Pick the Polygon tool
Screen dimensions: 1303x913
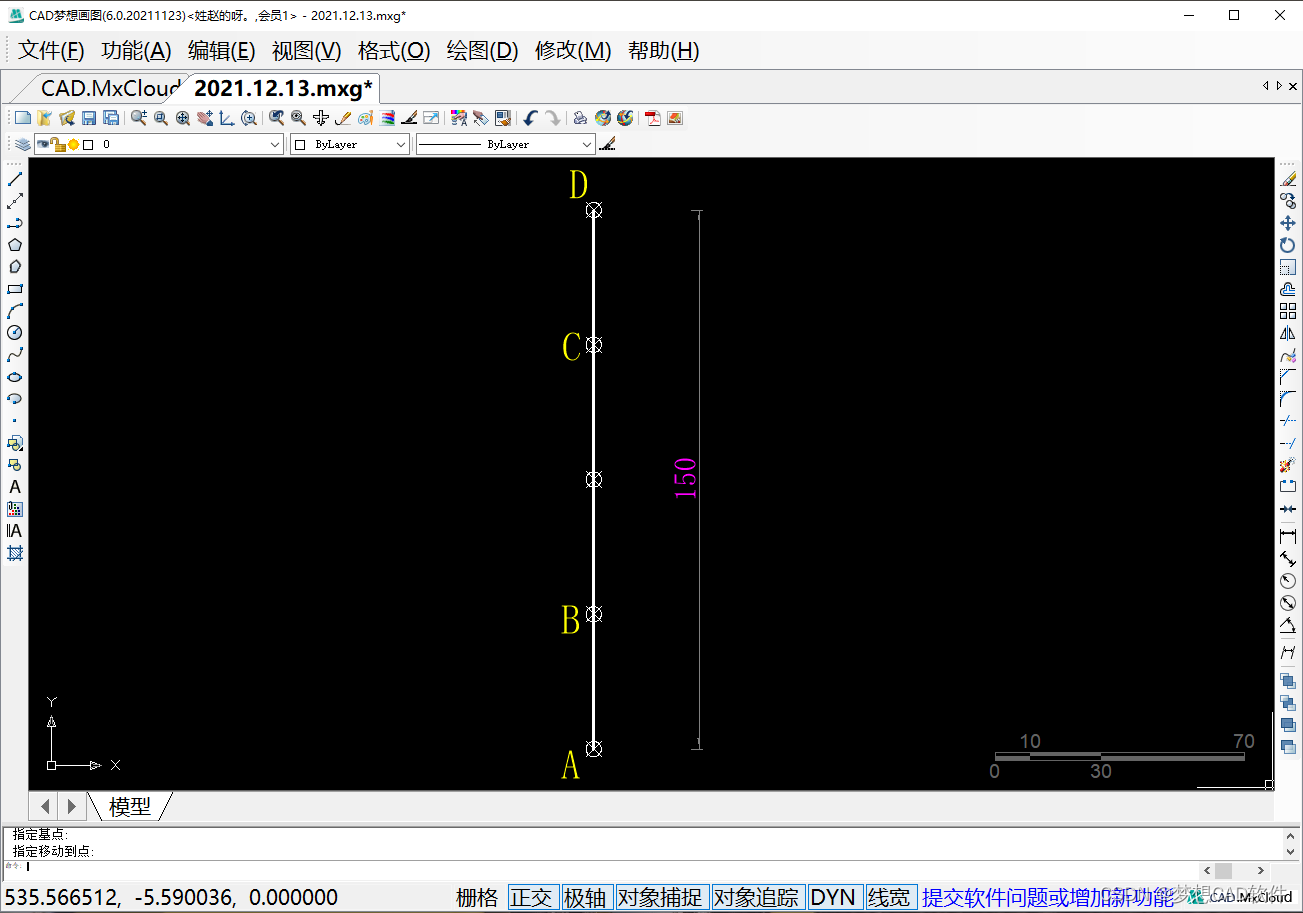pos(15,245)
